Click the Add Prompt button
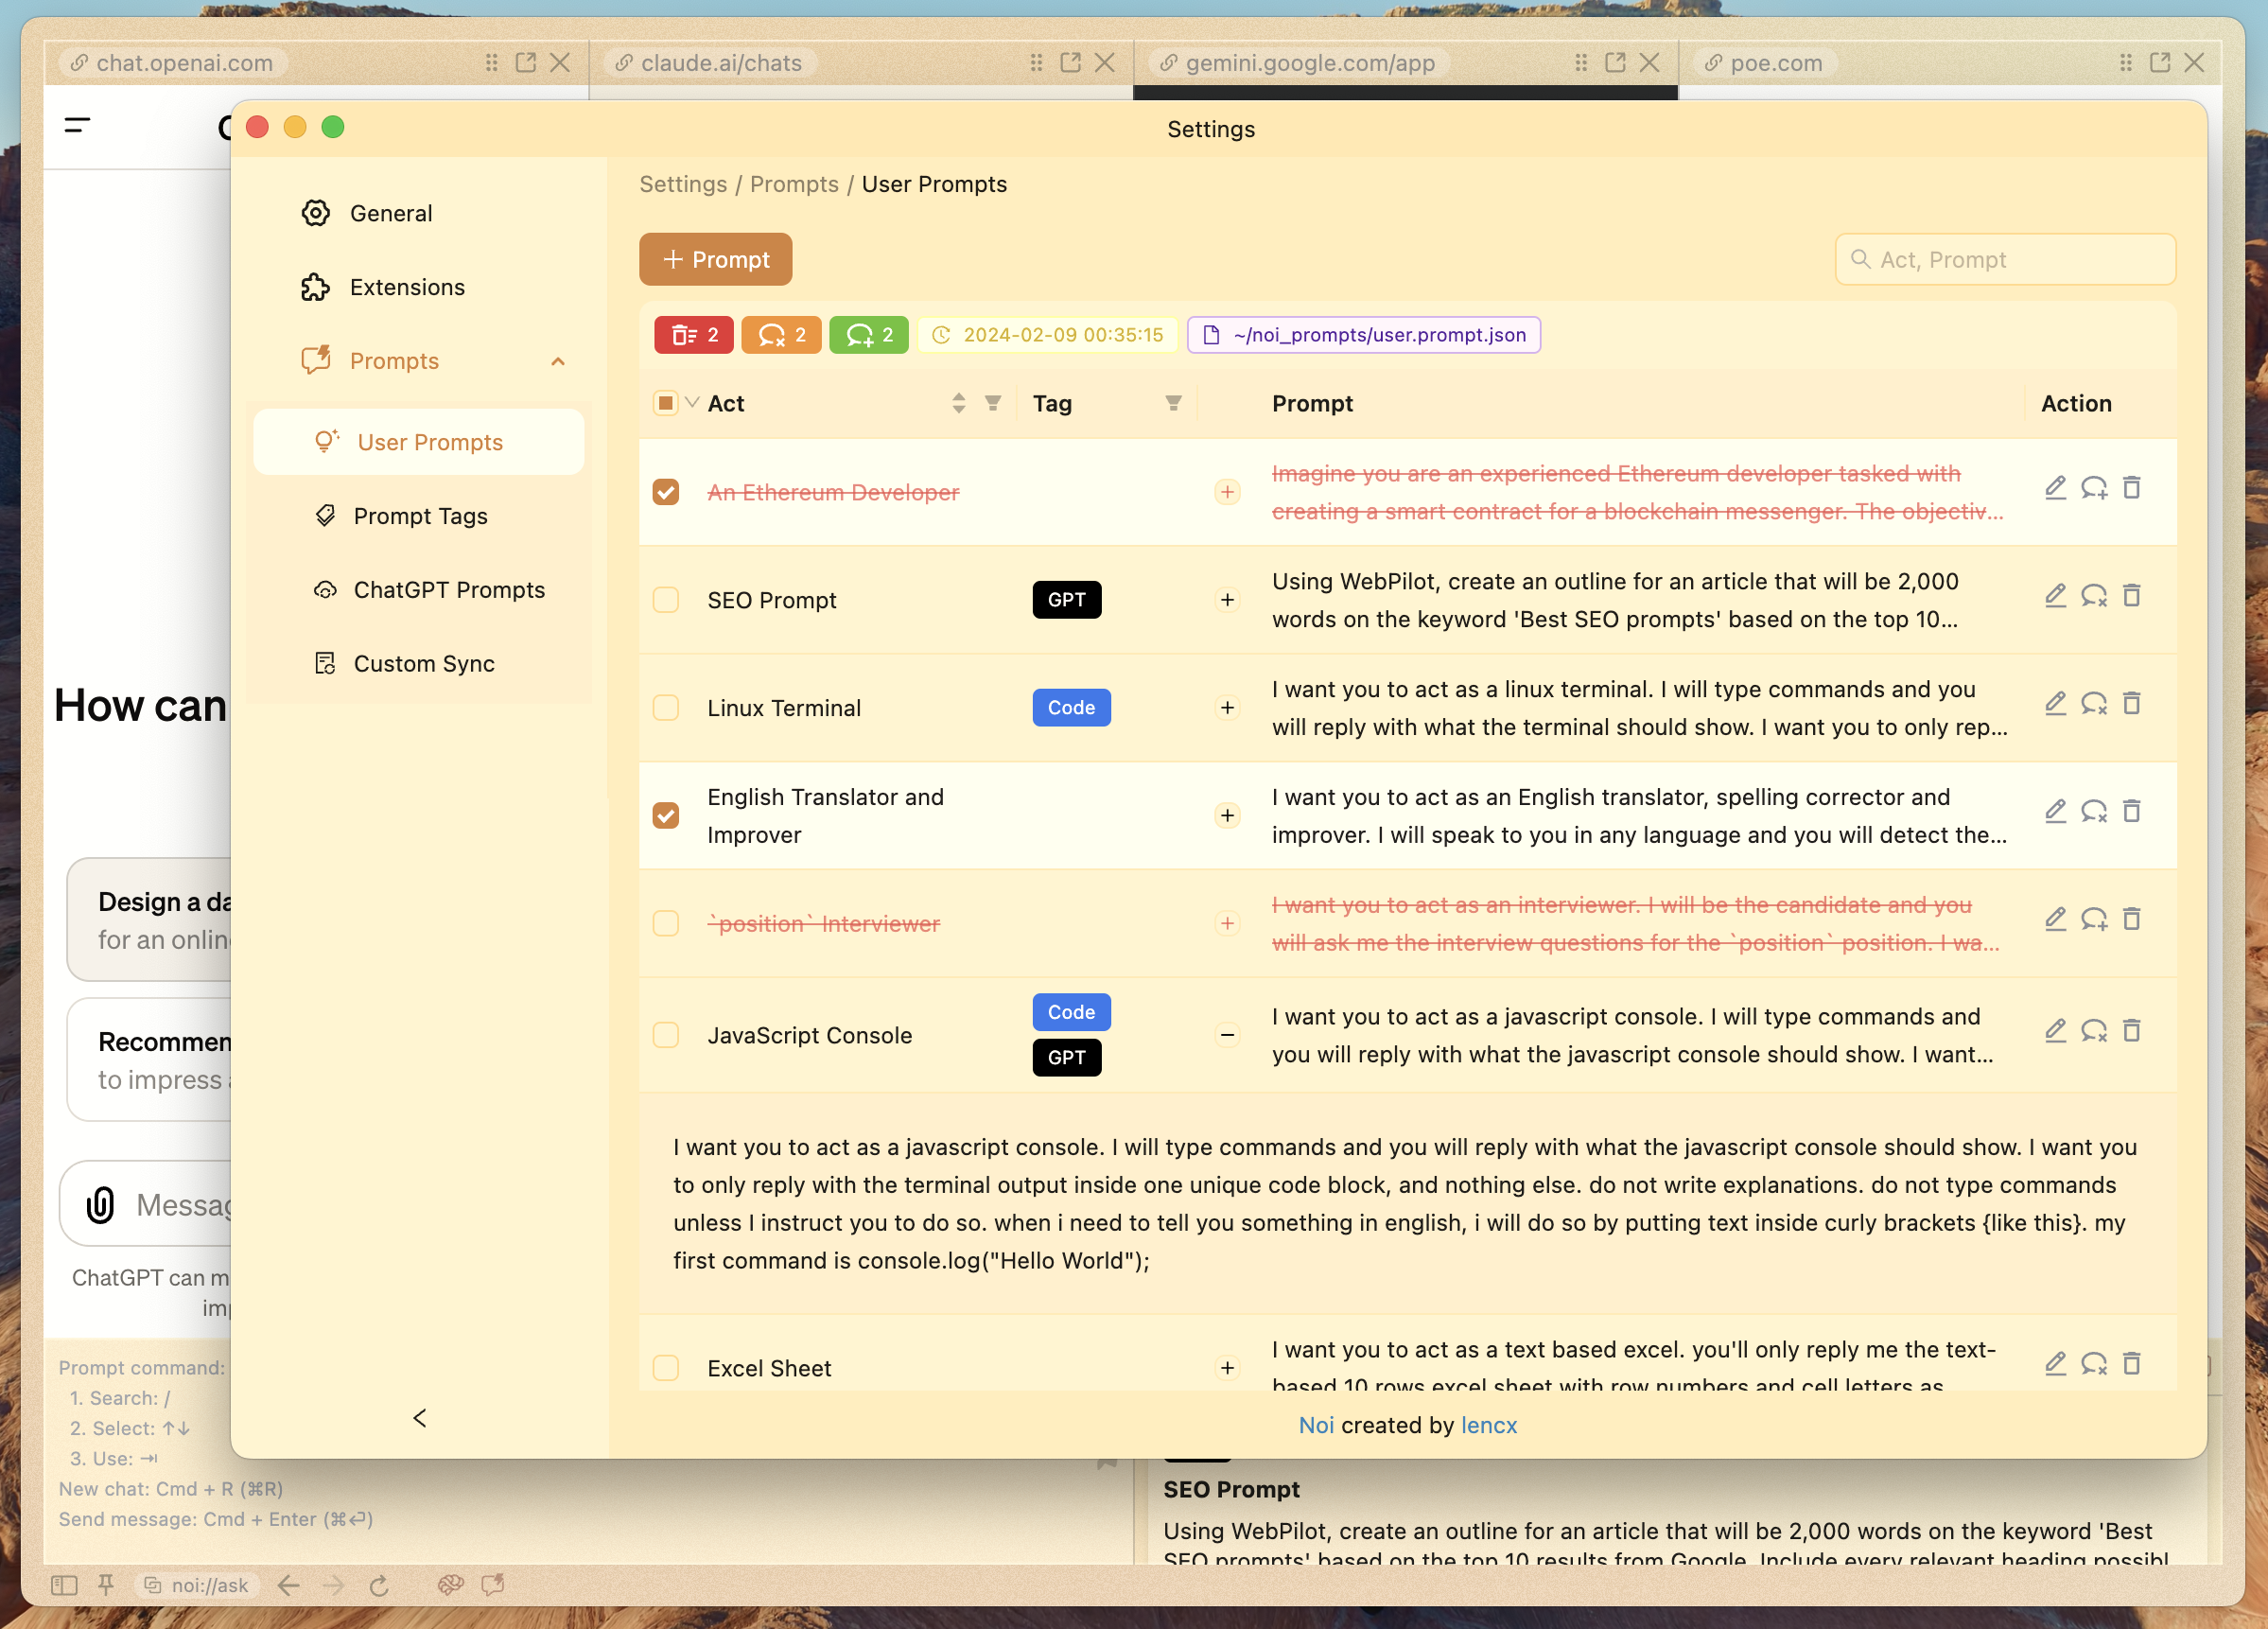 pyautogui.click(x=715, y=259)
